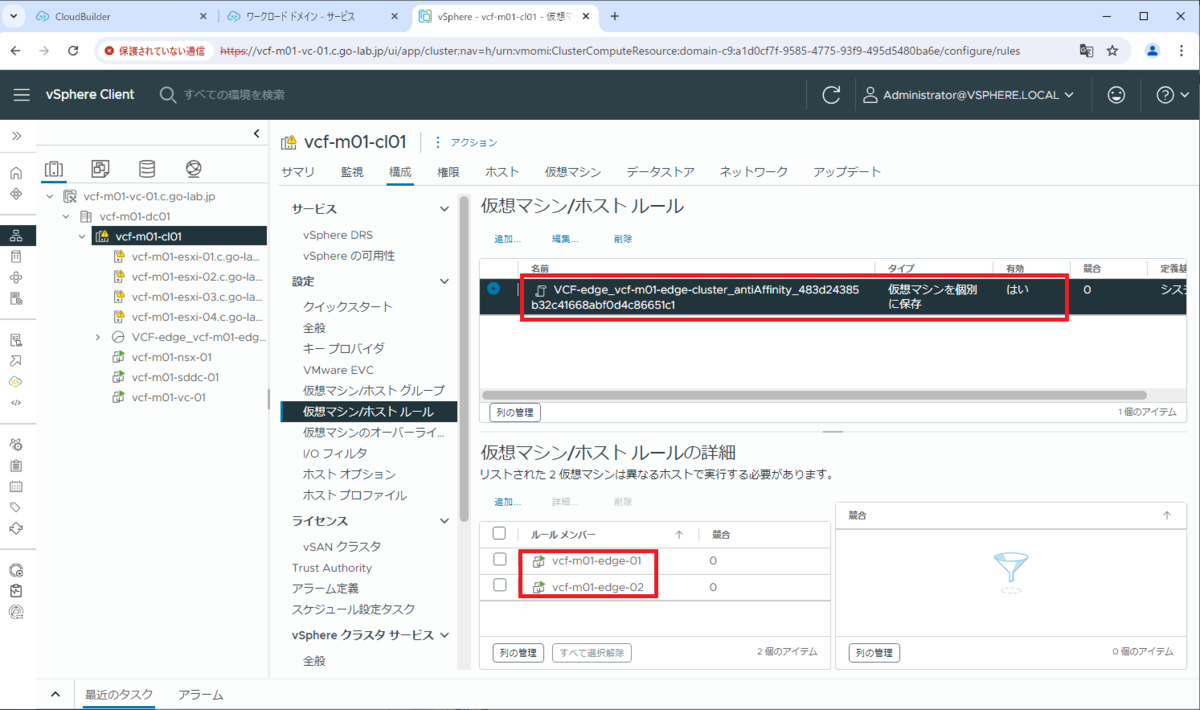Open the smiley feedback icon
Viewport: 1200px width, 710px height.
coord(1116,95)
